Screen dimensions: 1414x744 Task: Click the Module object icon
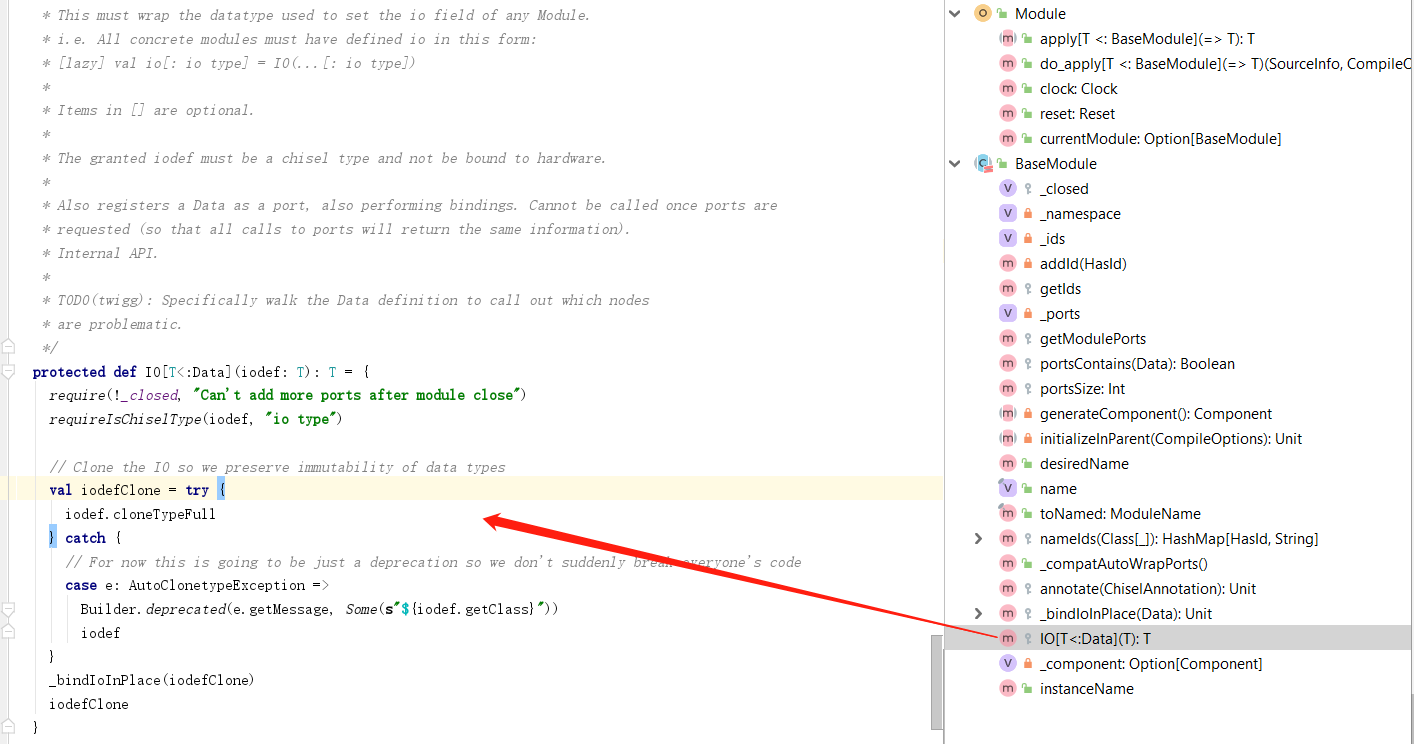point(982,14)
